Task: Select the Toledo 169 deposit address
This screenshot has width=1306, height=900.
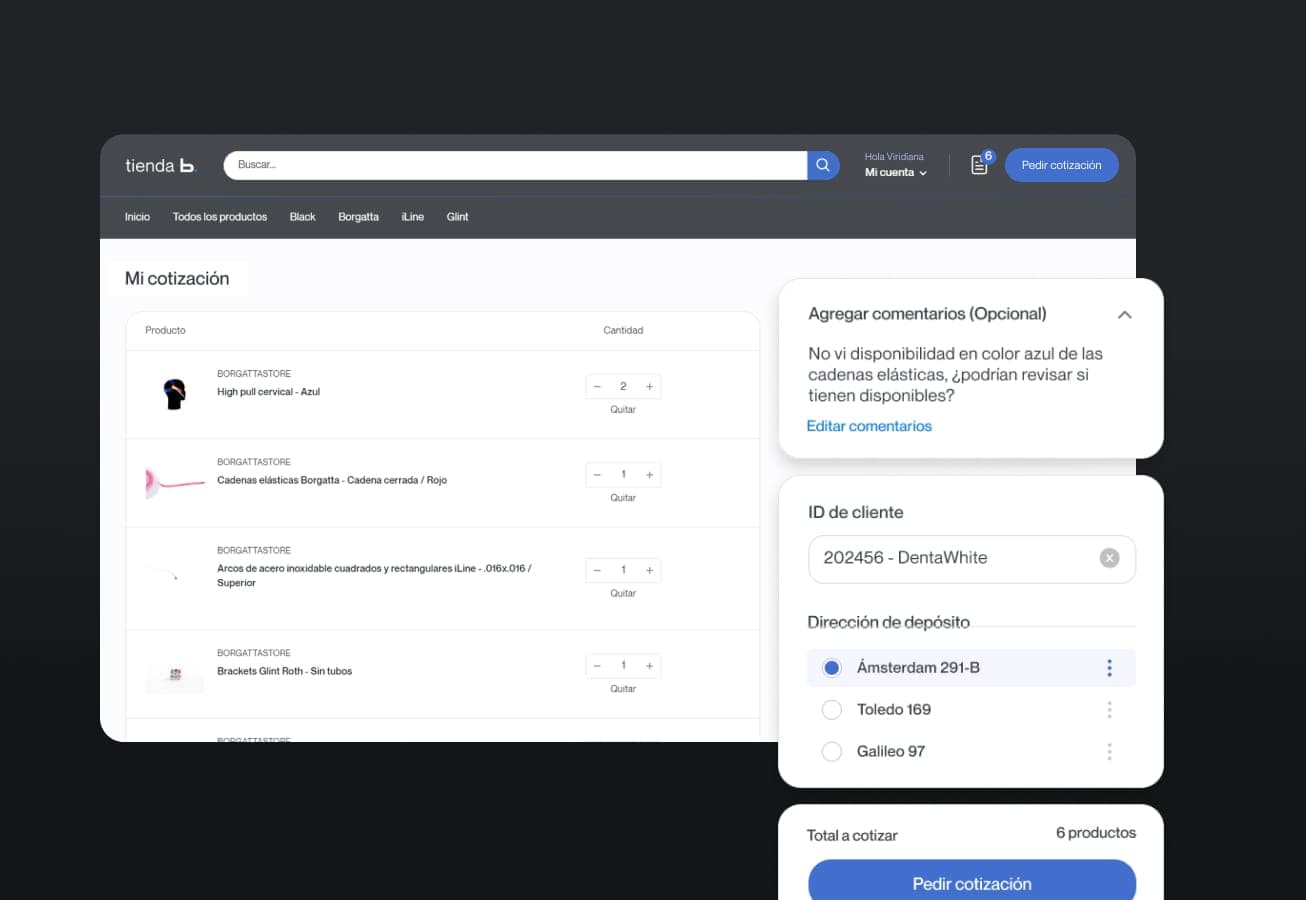Action: [x=831, y=709]
